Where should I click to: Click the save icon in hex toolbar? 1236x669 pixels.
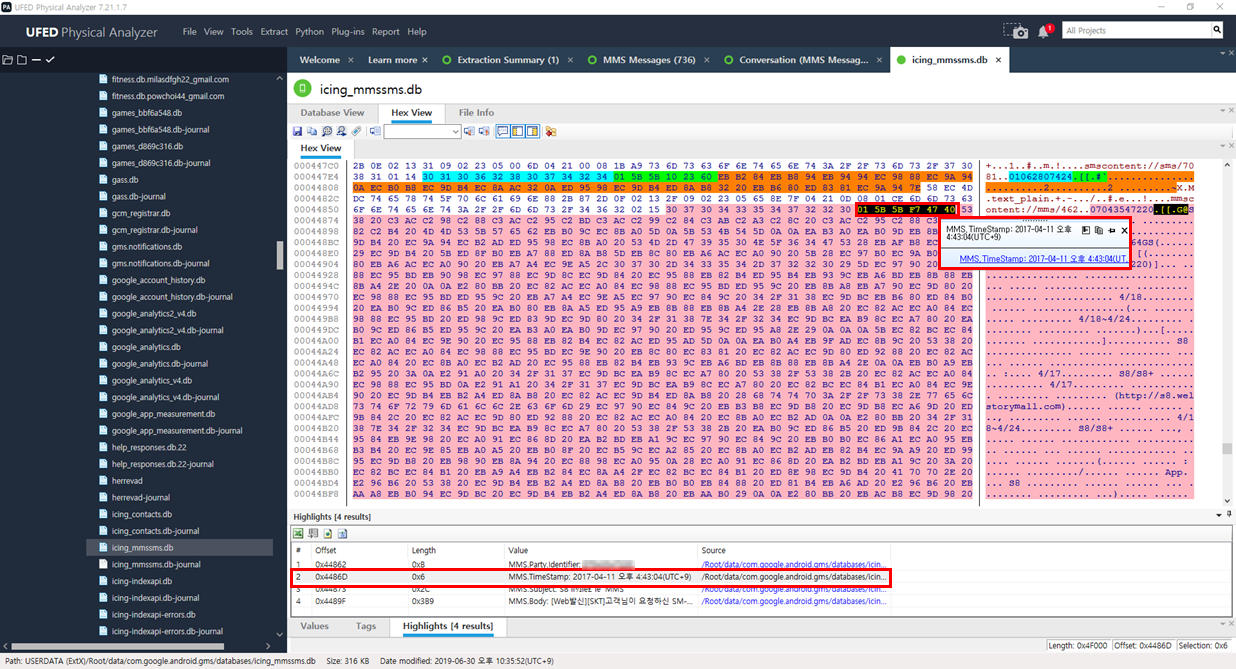[x=297, y=131]
